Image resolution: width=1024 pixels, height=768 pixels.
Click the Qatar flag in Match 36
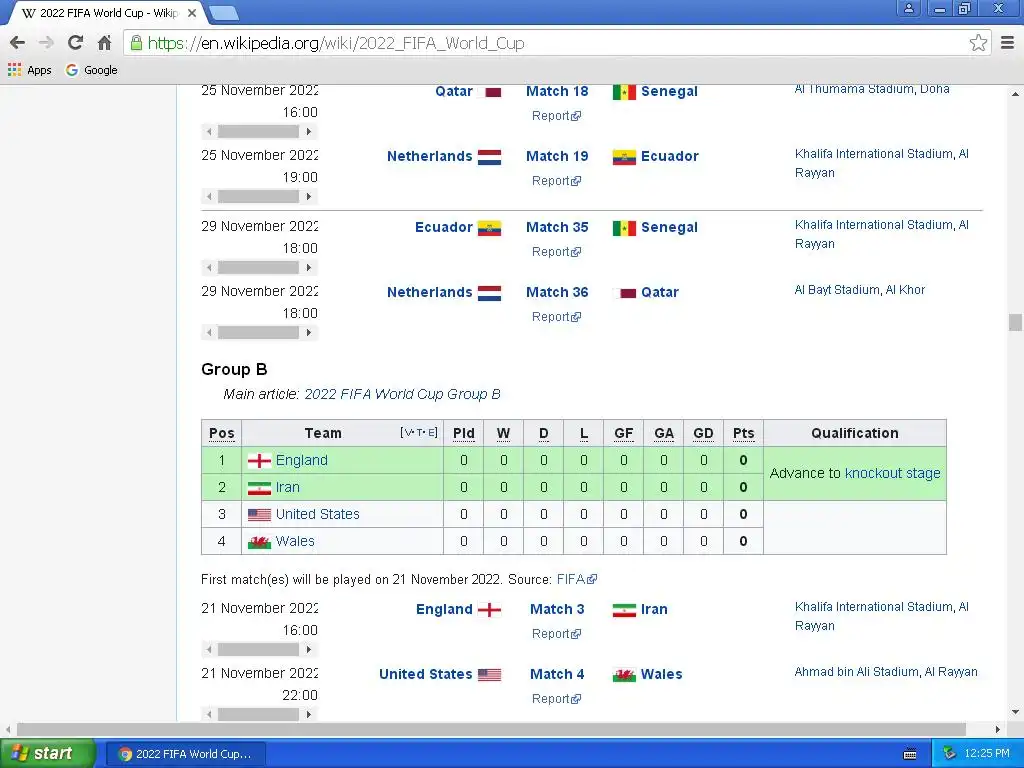[x=624, y=293]
